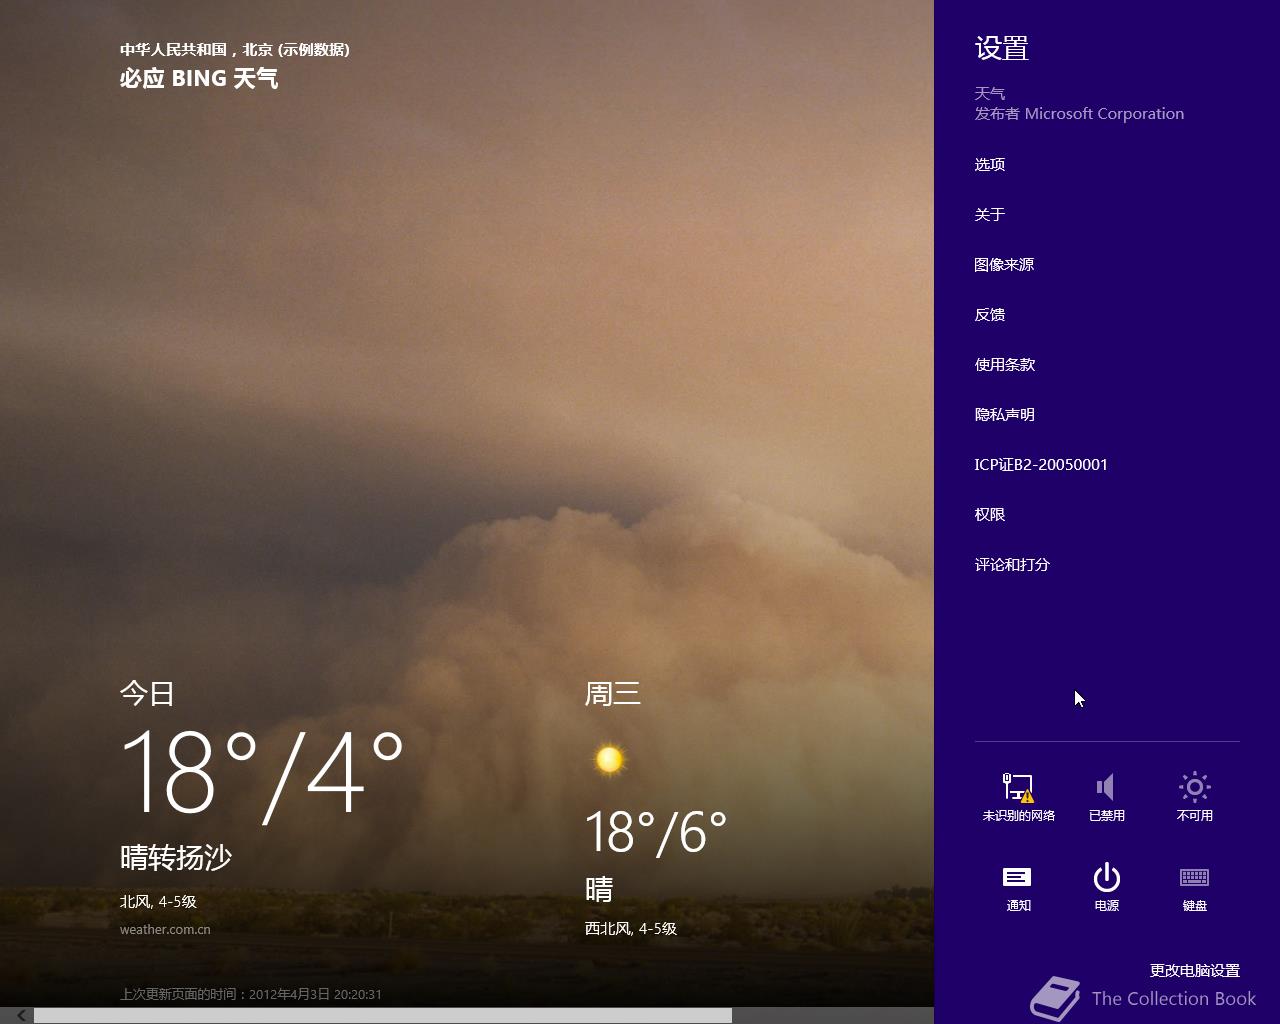Click the 周三 forecast heading
This screenshot has width=1280, height=1024.
(x=613, y=693)
